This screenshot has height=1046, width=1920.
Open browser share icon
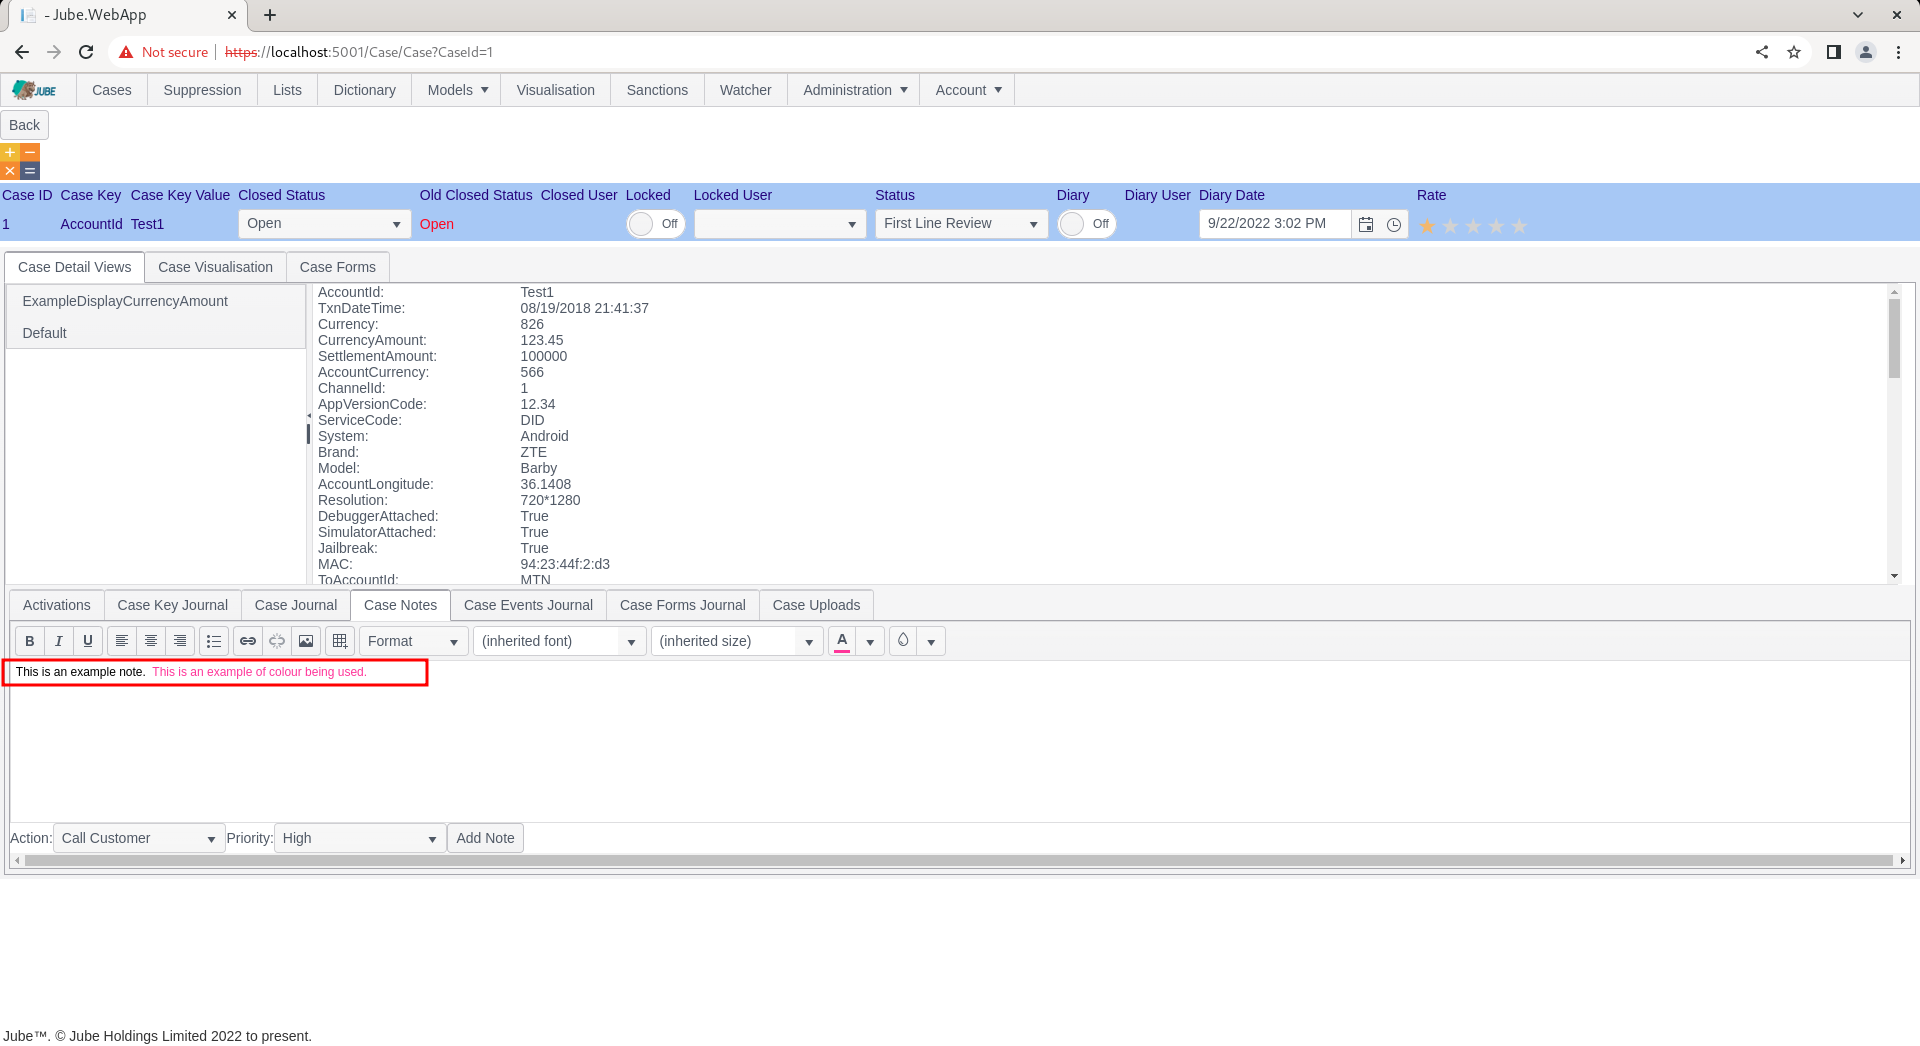point(1762,52)
